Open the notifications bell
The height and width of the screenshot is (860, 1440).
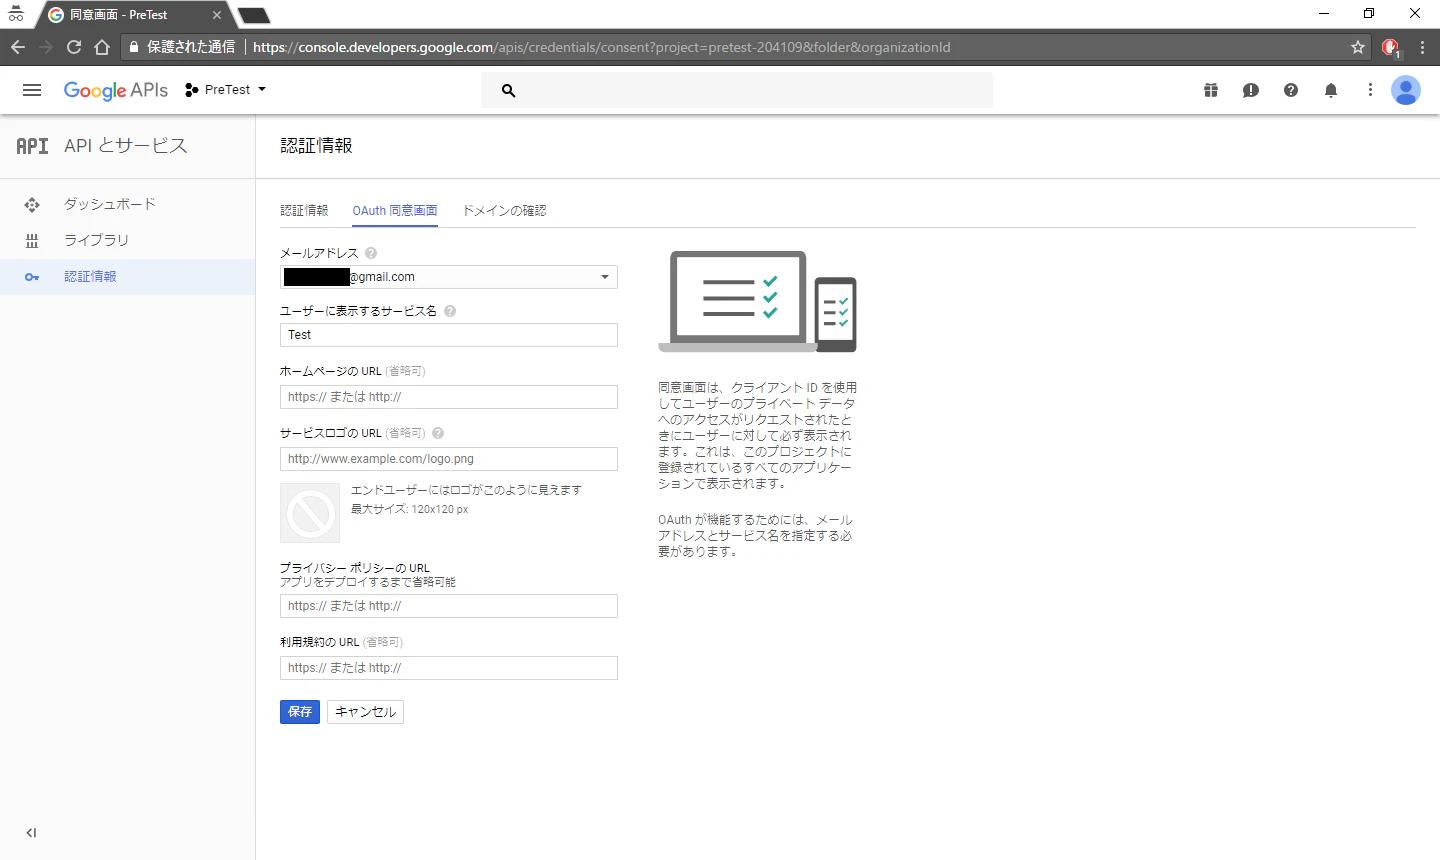point(1331,90)
